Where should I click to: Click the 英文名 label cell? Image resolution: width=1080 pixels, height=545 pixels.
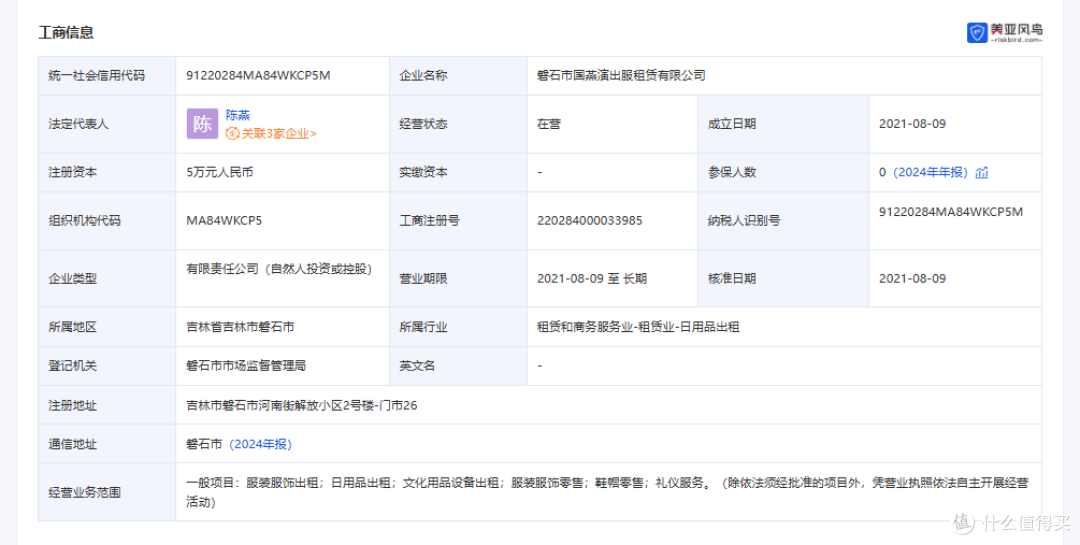coord(459,366)
